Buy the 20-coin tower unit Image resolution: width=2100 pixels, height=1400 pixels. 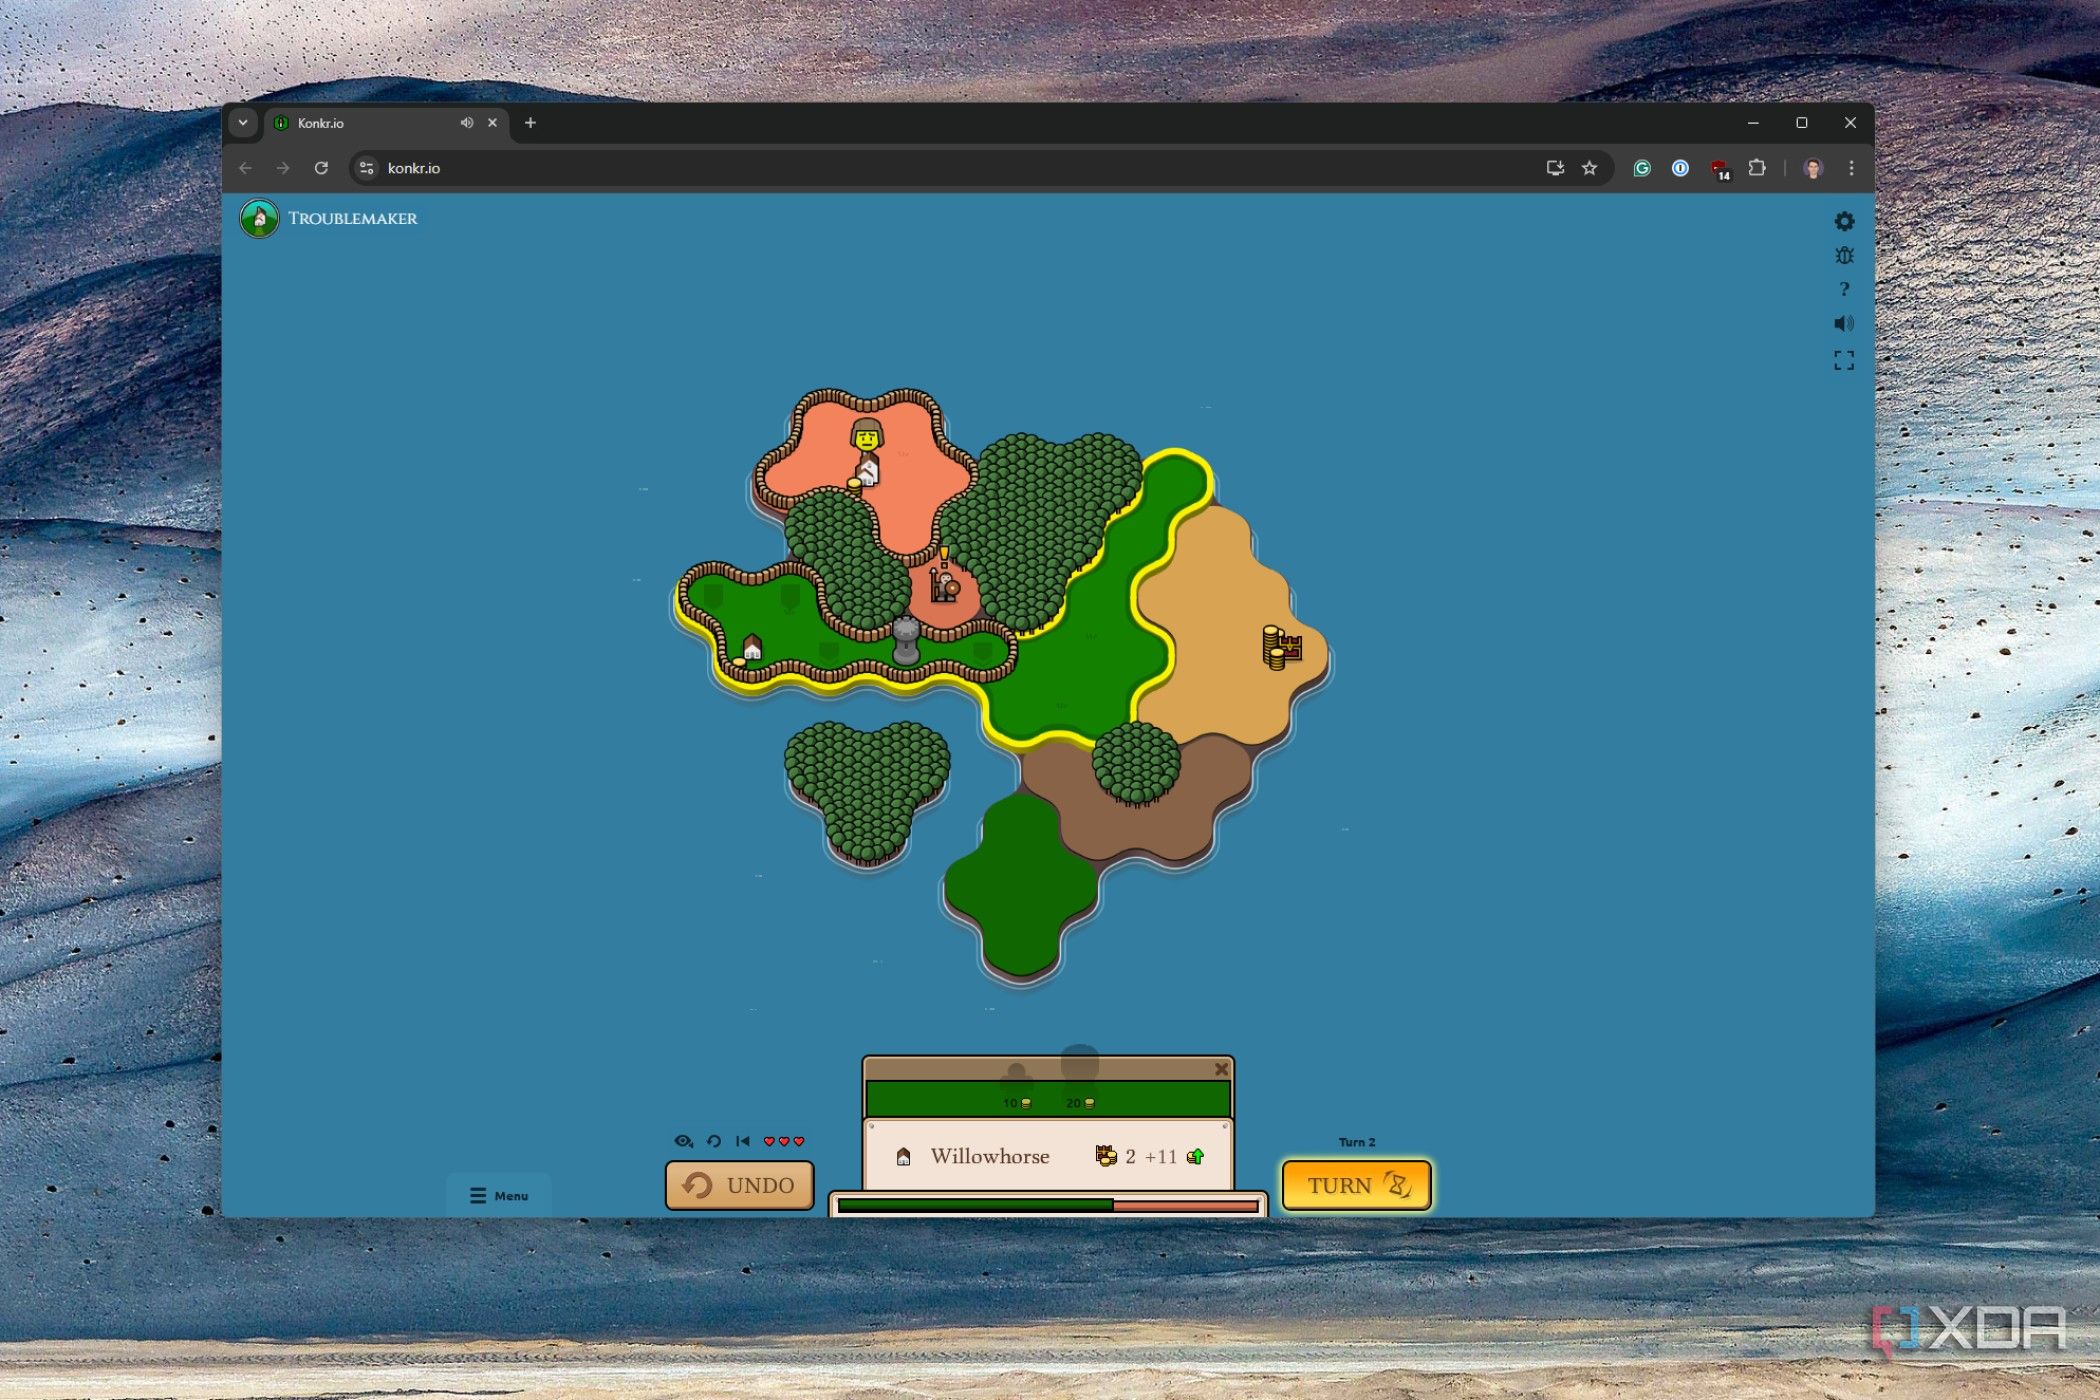click(x=1080, y=1080)
